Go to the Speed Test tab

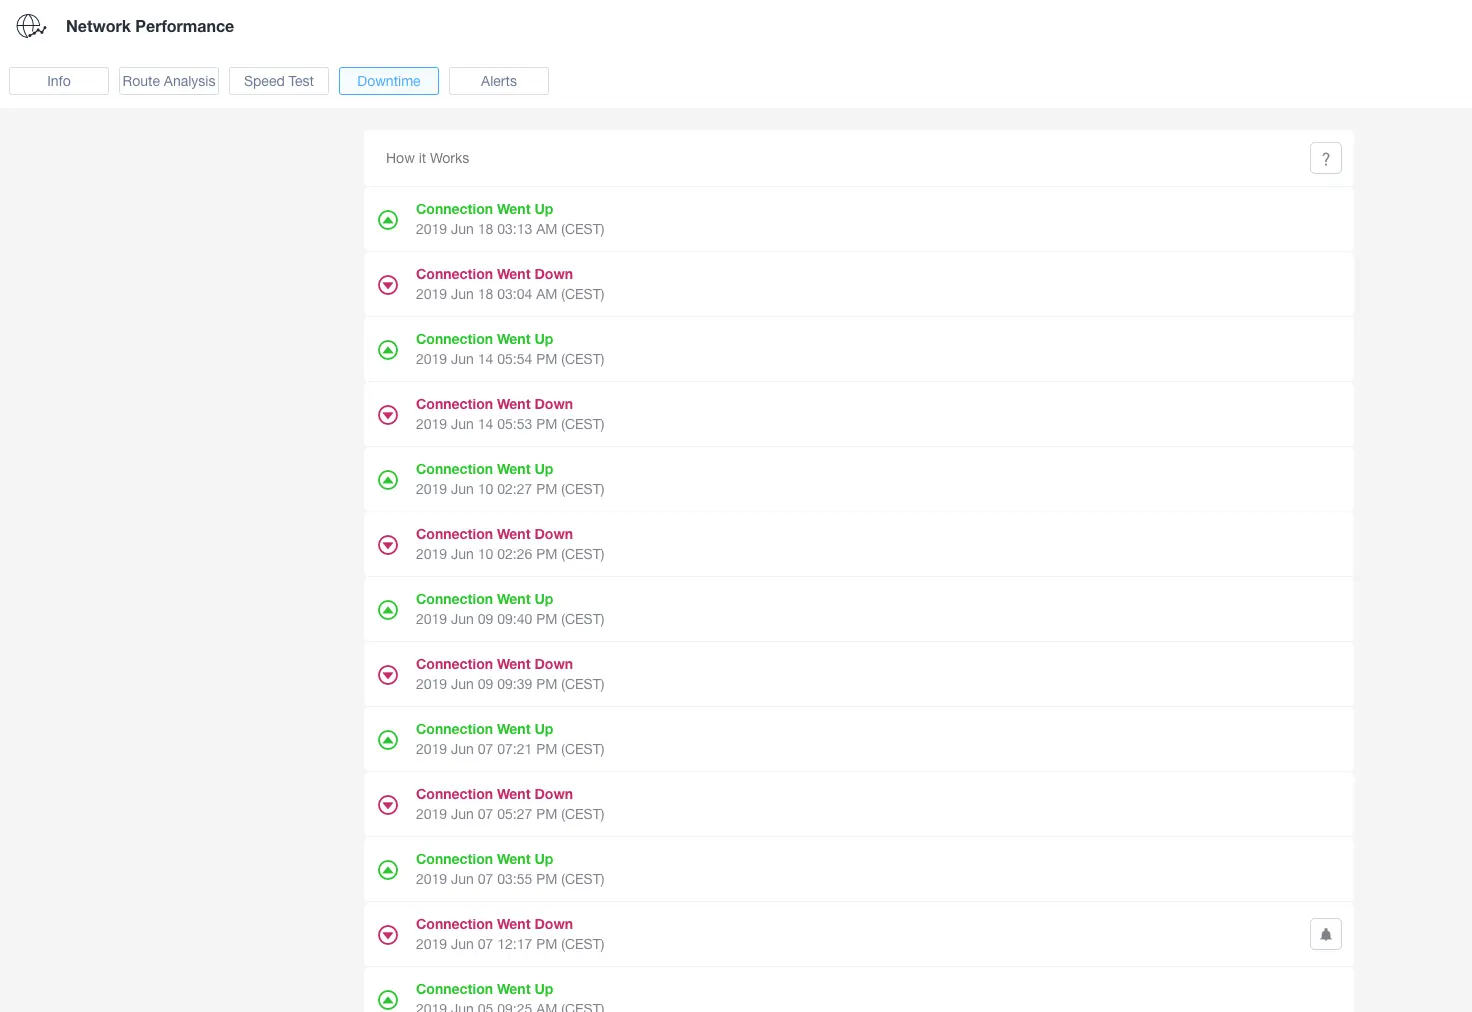(279, 81)
